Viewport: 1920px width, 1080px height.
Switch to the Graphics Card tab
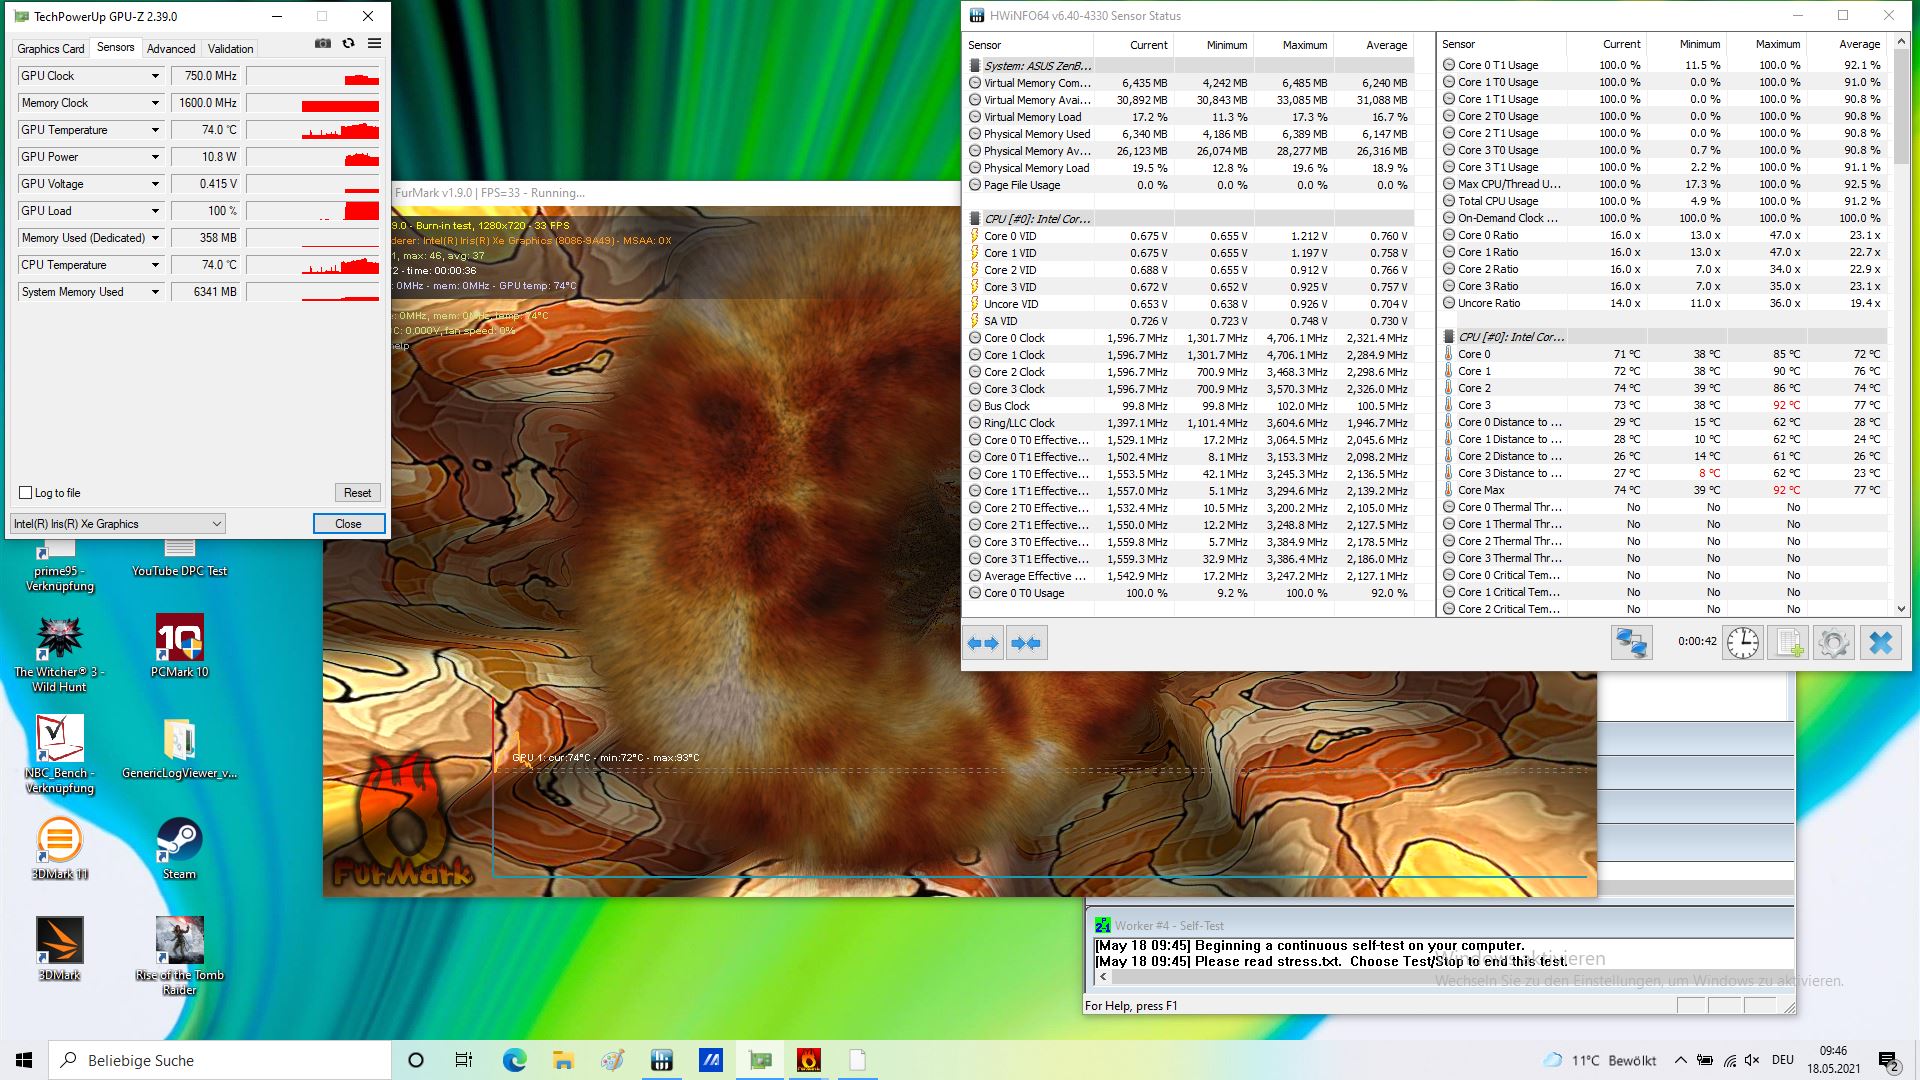coord(51,48)
